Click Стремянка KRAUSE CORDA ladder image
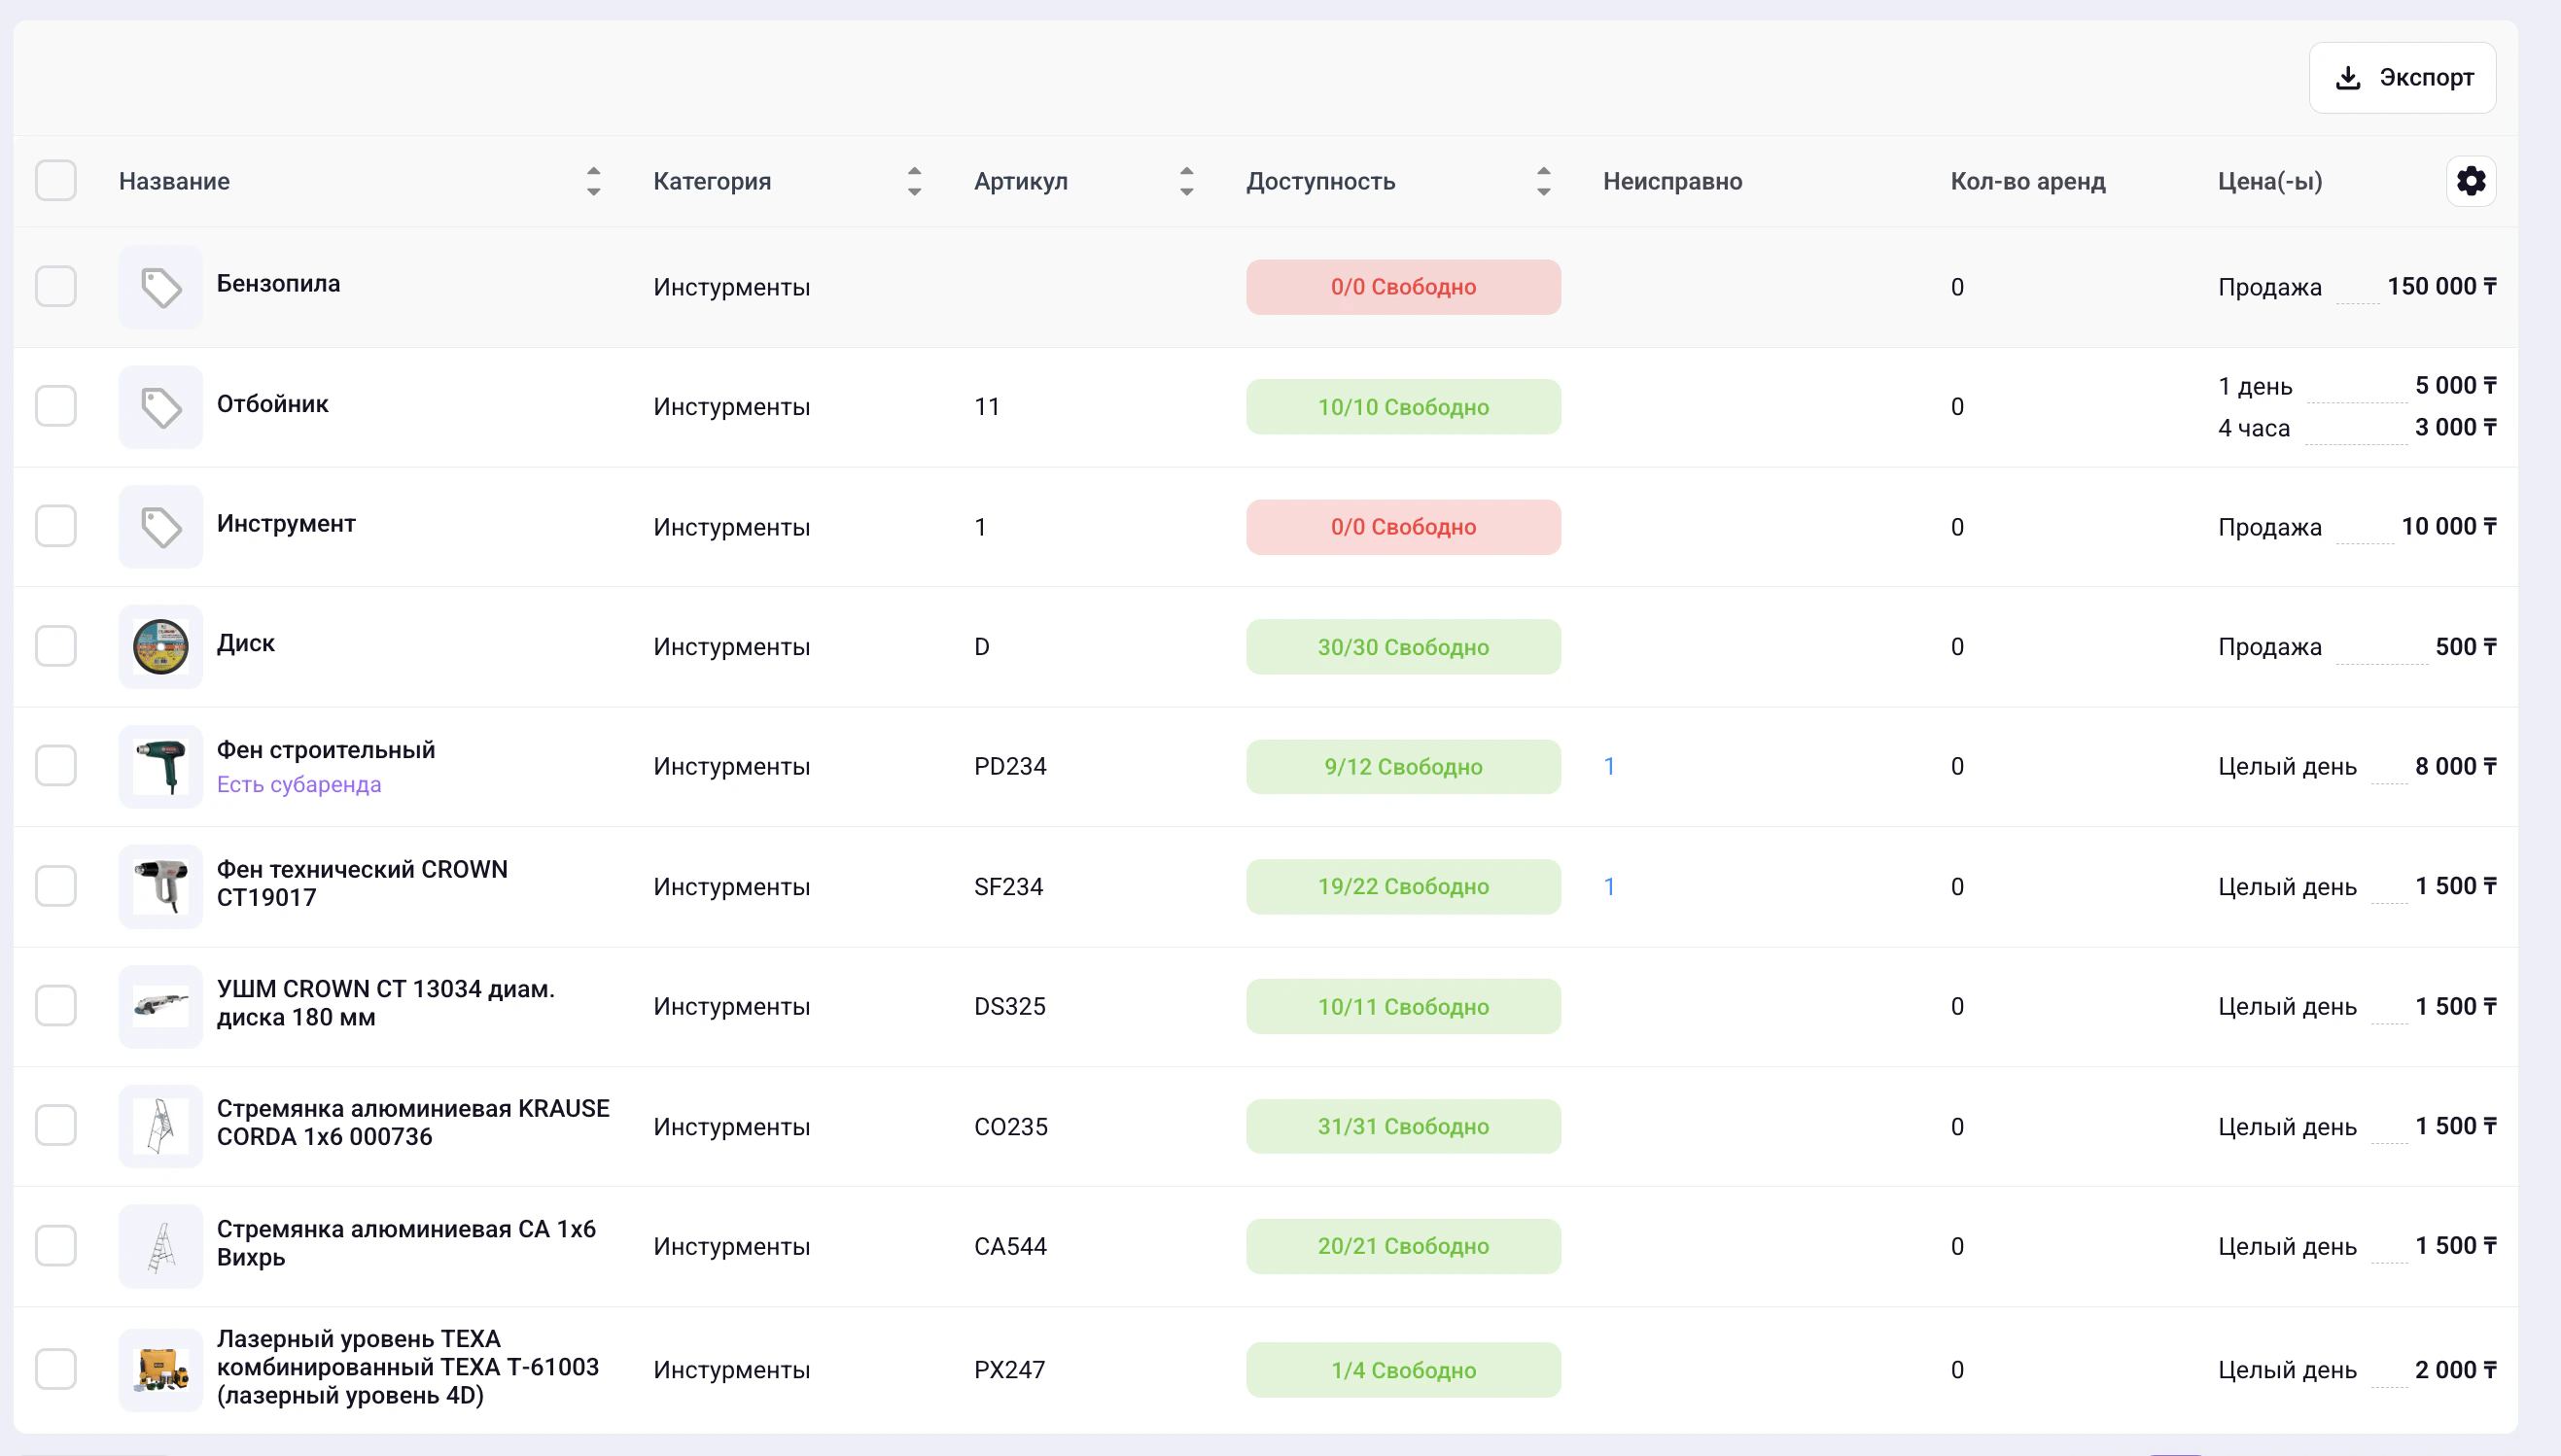Image resolution: width=2561 pixels, height=1456 pixels. pos(161,1126)
